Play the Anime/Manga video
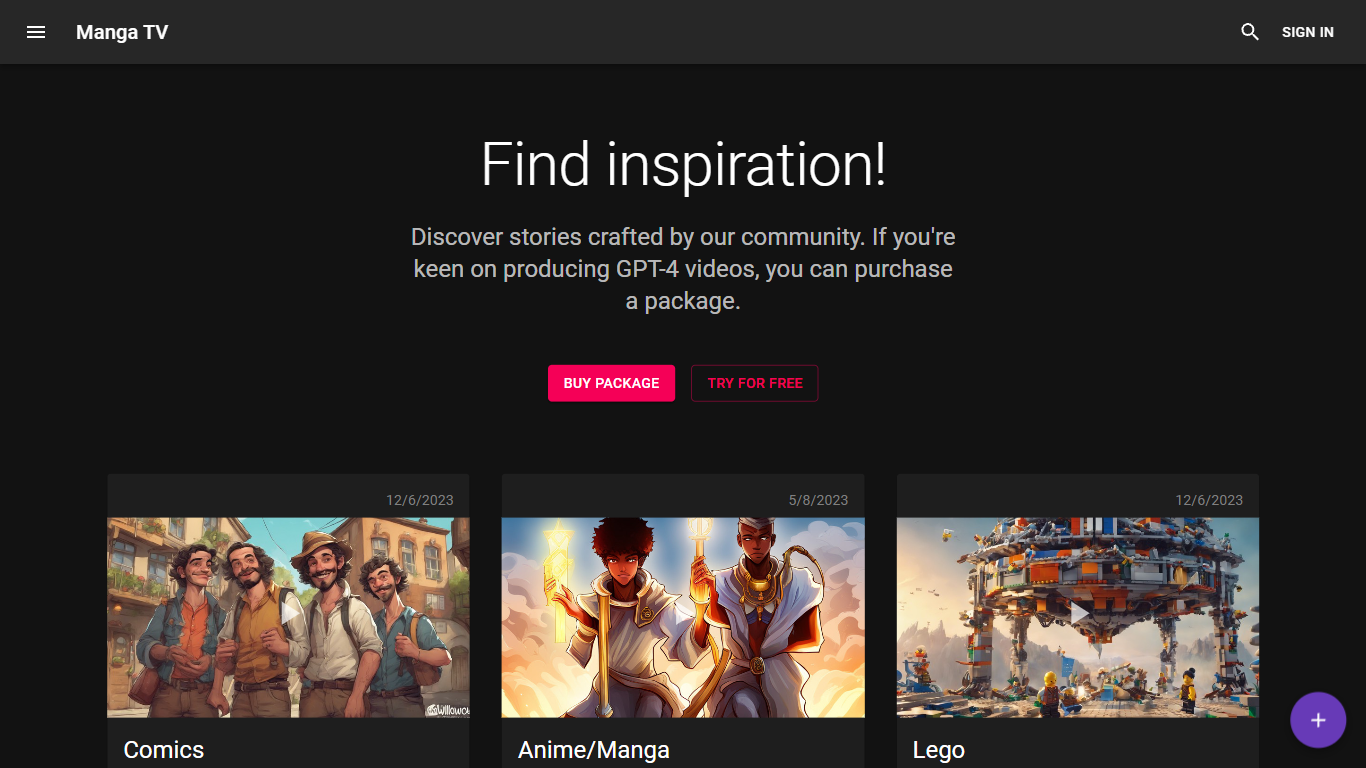The image size is (1366, 768). (x=683, y=612)
